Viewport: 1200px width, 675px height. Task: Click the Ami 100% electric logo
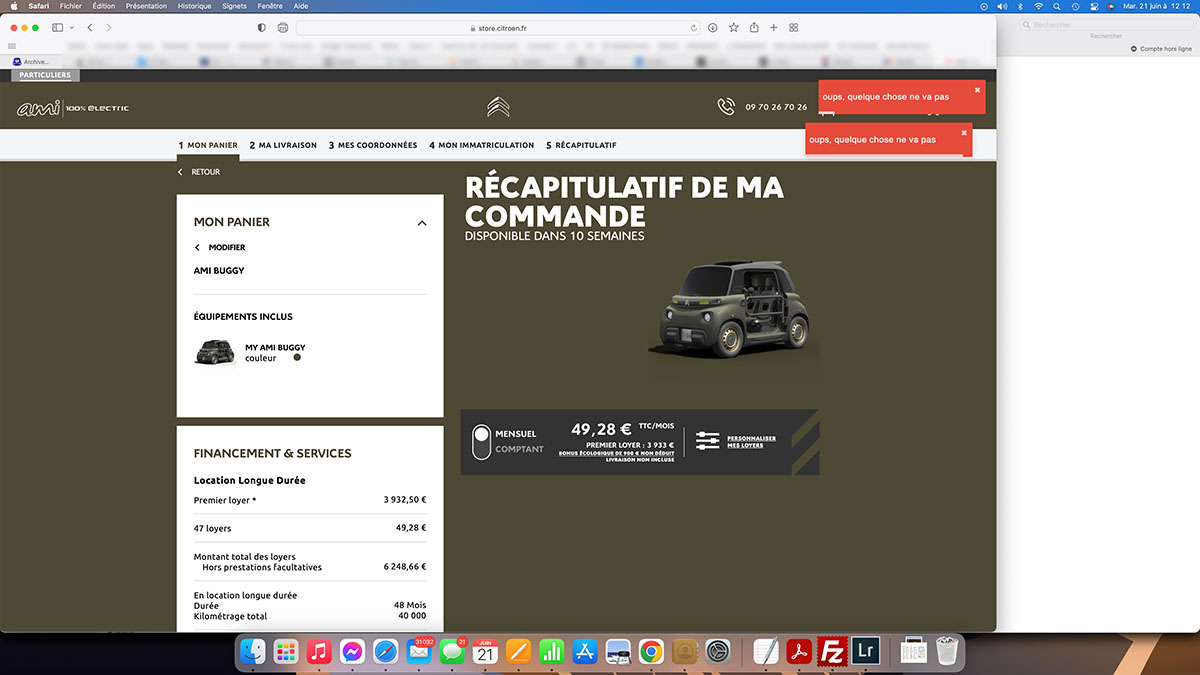(73, 108)
